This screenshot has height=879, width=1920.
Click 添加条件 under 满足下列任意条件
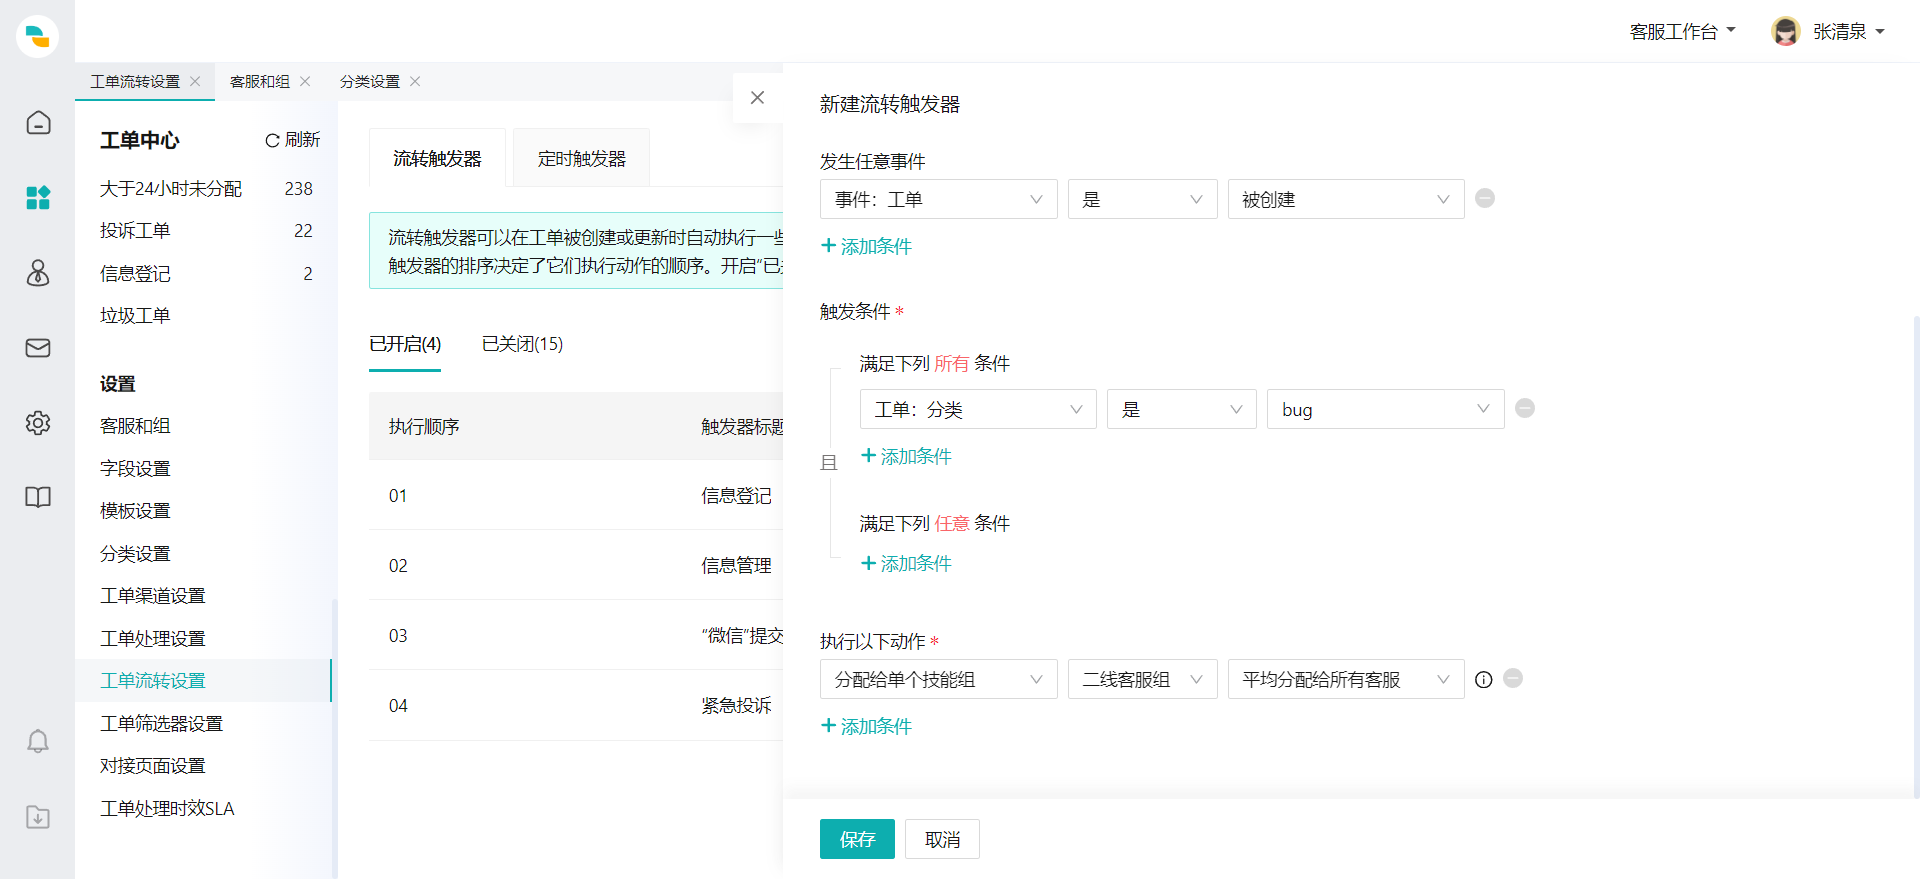pos(906,563)
